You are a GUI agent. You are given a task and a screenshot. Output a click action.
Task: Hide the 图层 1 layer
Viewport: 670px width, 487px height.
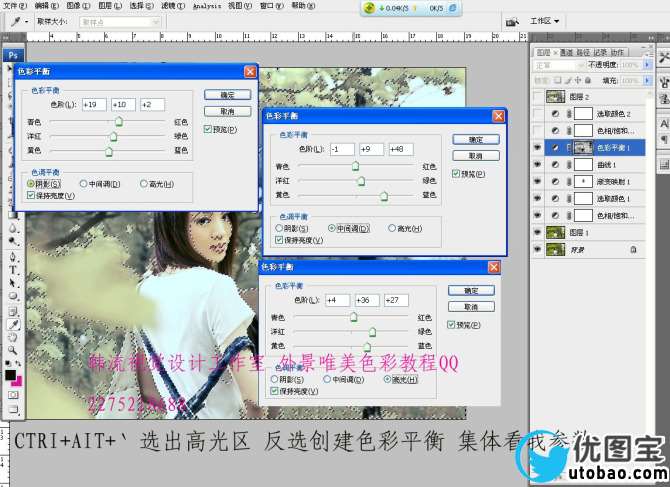[x=538, y=232]
